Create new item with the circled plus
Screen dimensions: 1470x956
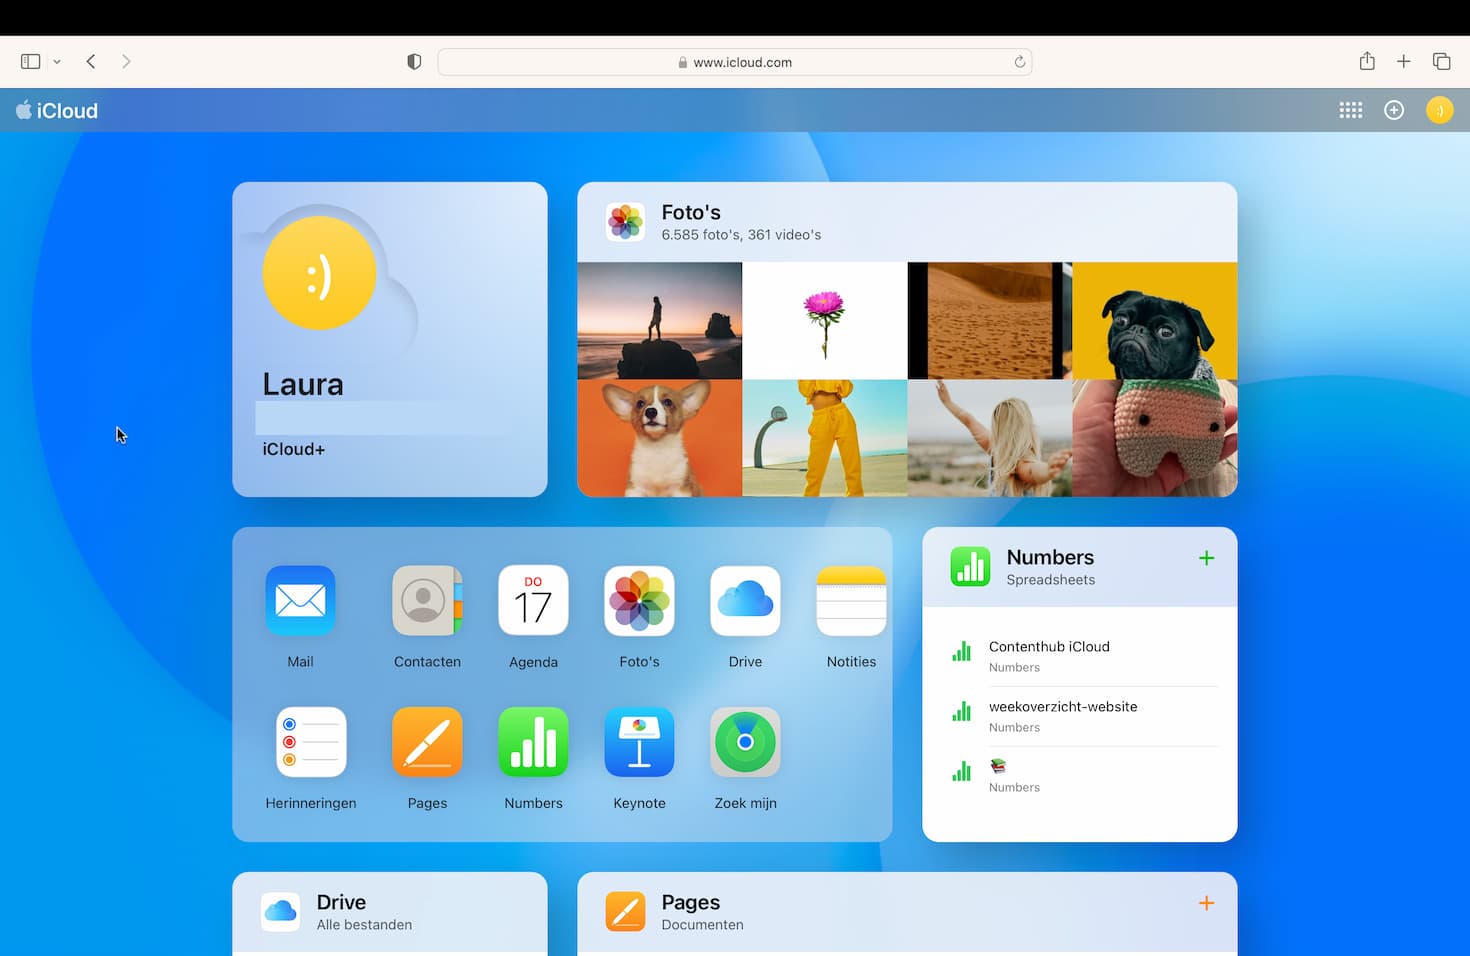pyautogui.click(x=1394, y=110)
